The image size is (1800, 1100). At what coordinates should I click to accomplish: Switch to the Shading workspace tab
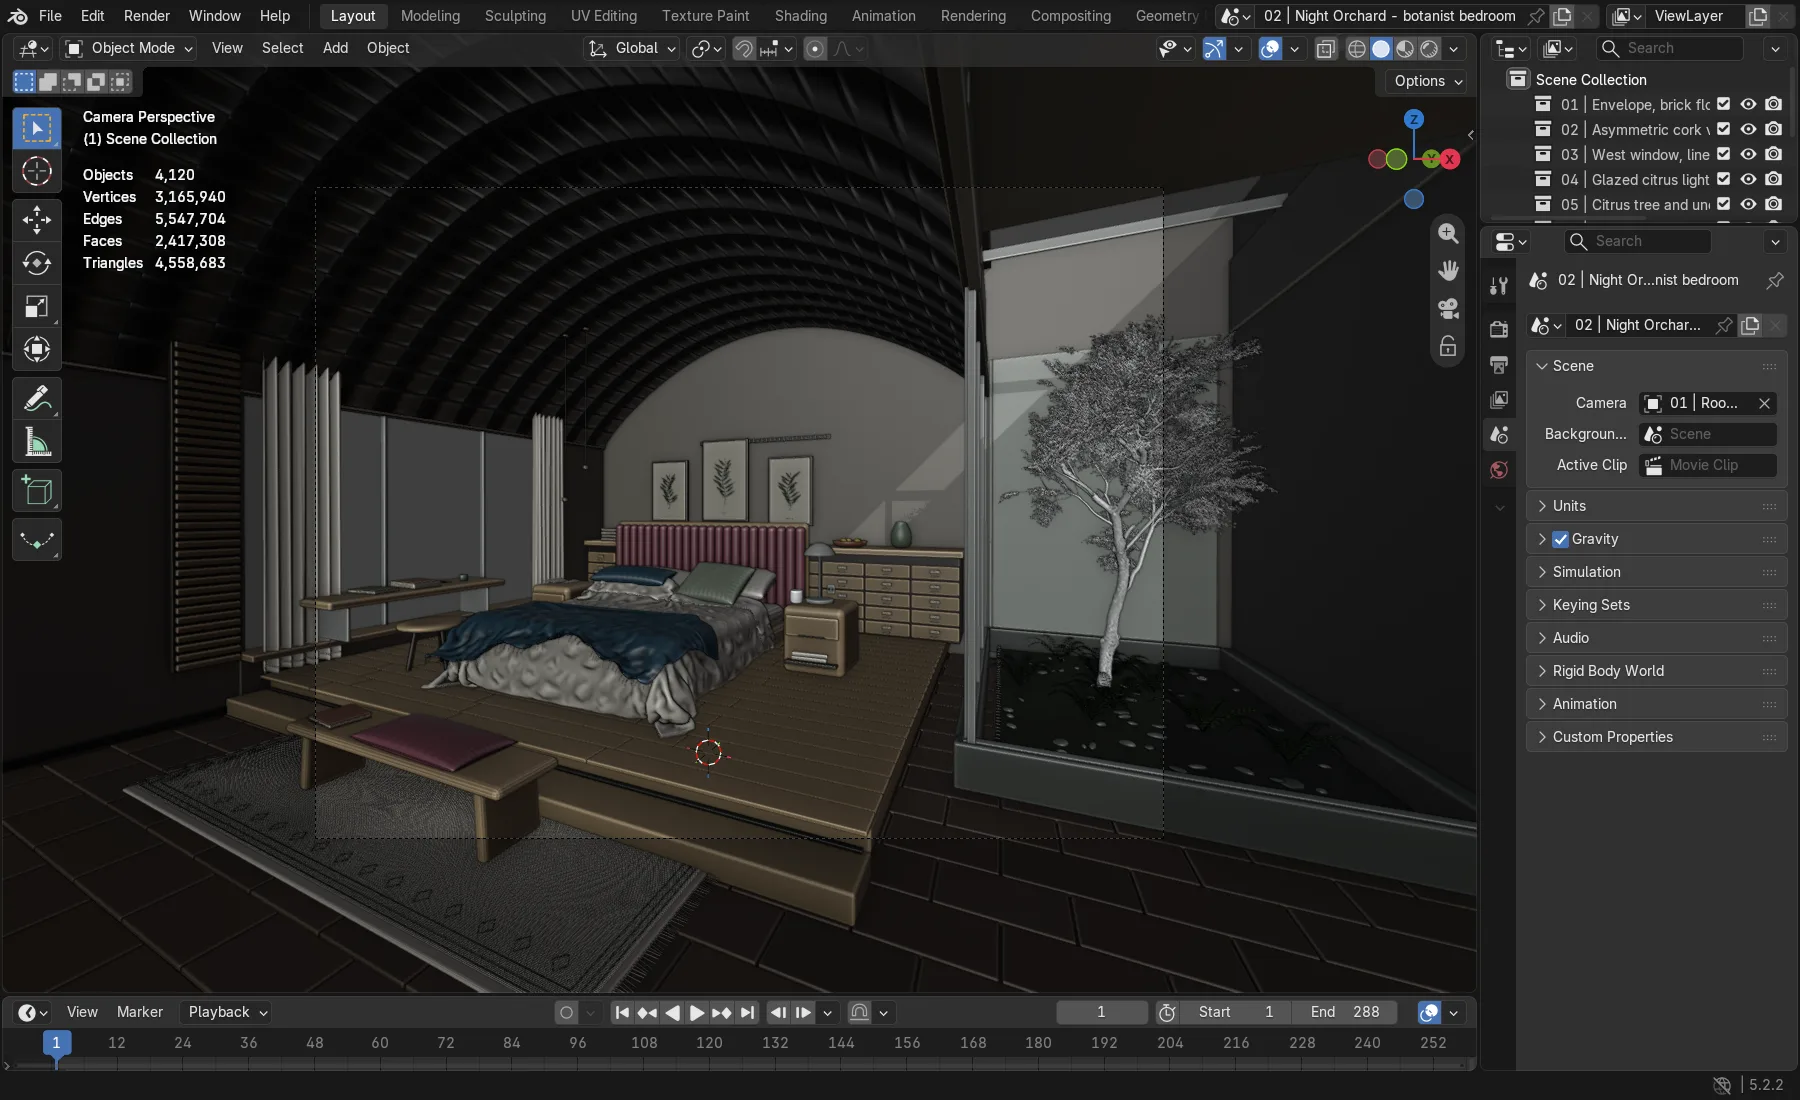tap(801, 16)
